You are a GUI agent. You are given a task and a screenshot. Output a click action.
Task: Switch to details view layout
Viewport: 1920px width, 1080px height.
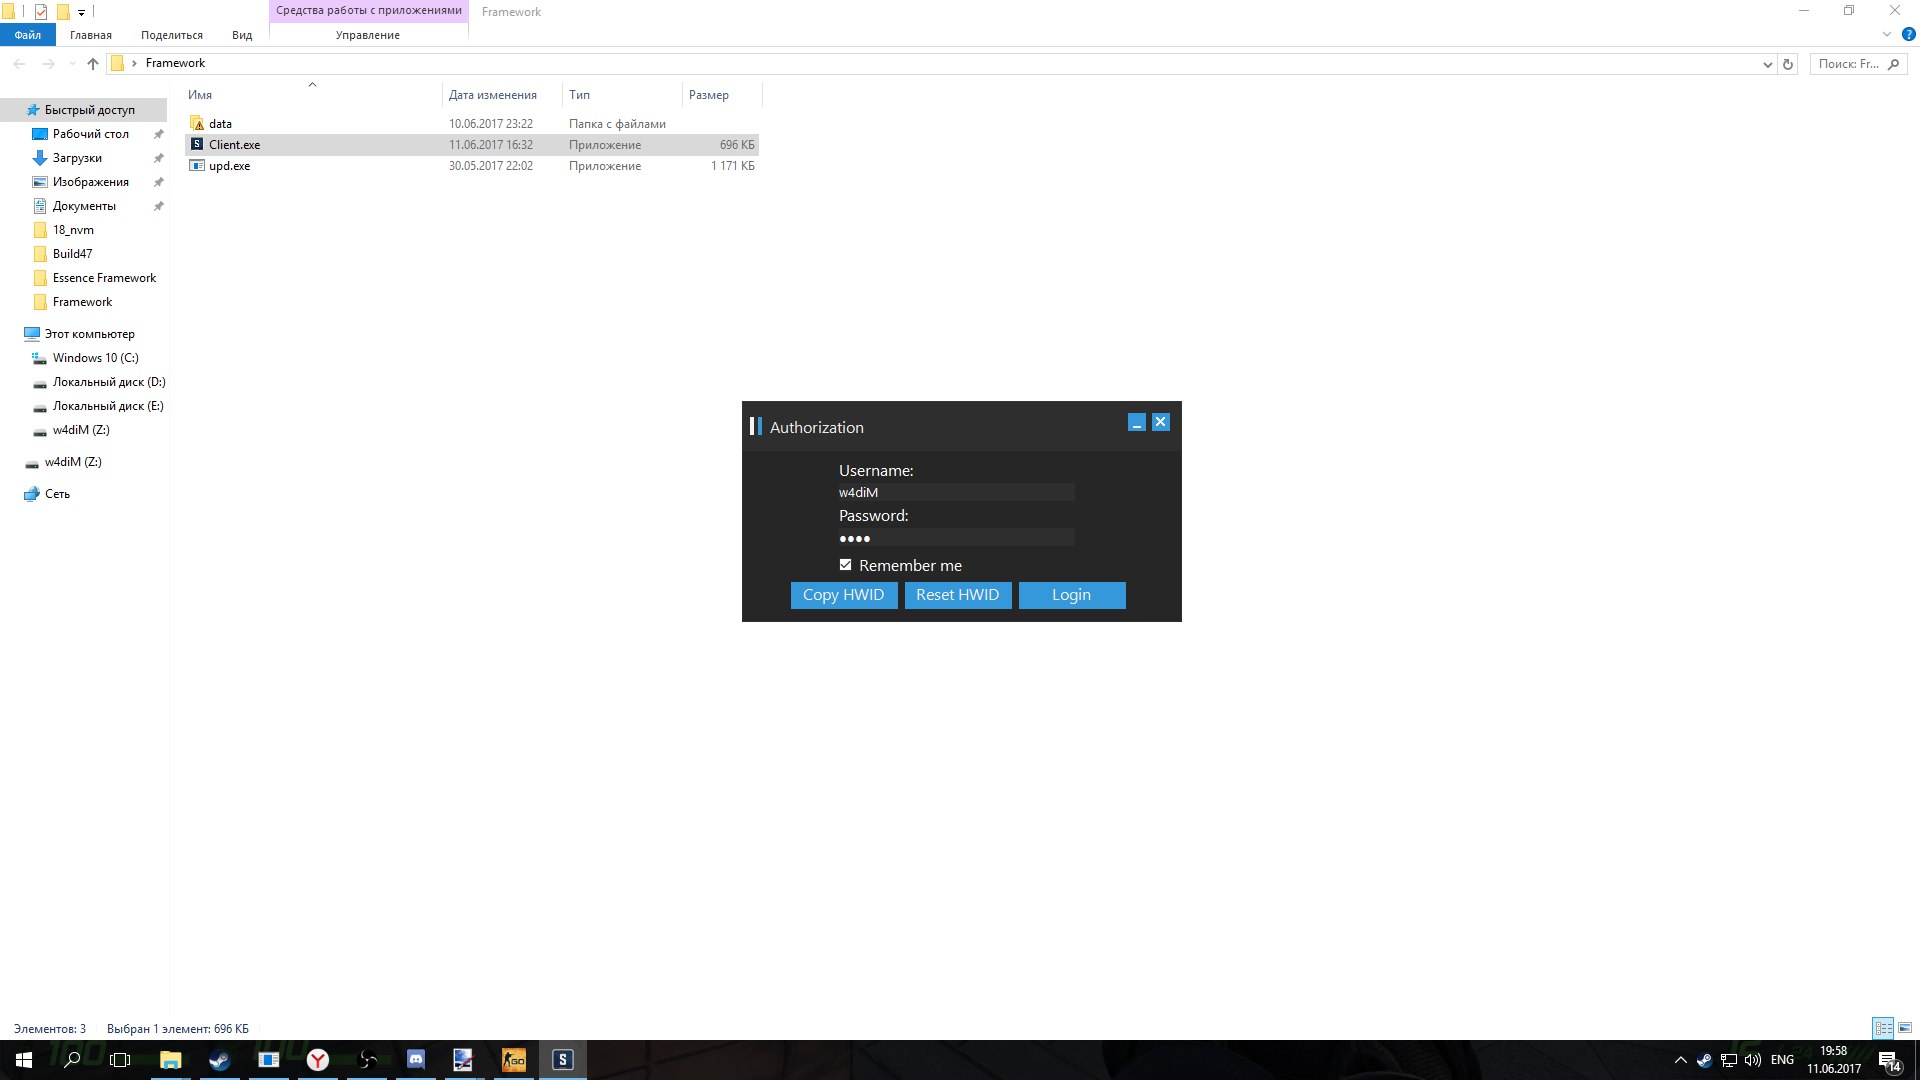(x=1883, y=1028)
